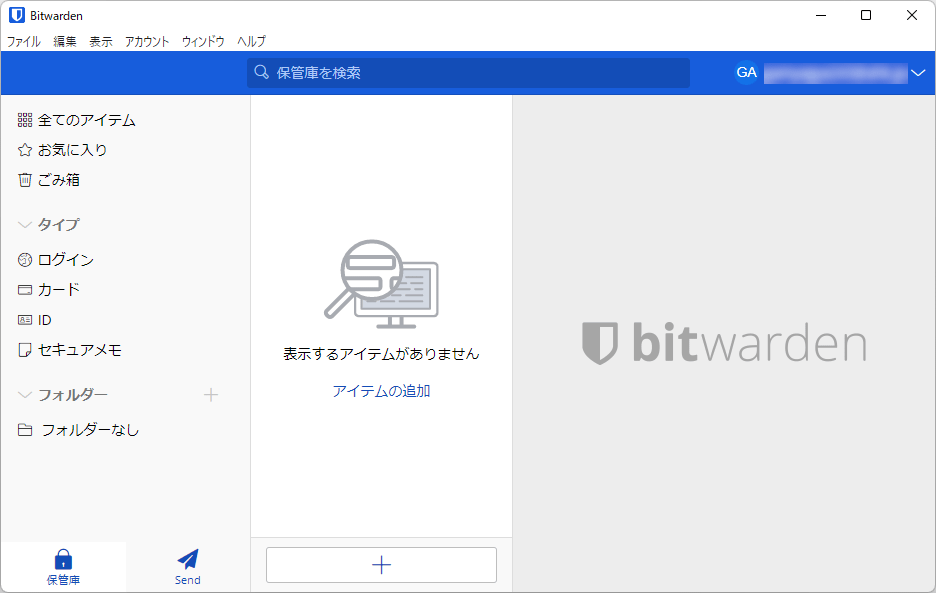Minimize the Bitwarden window

click(x=821, y=16)
